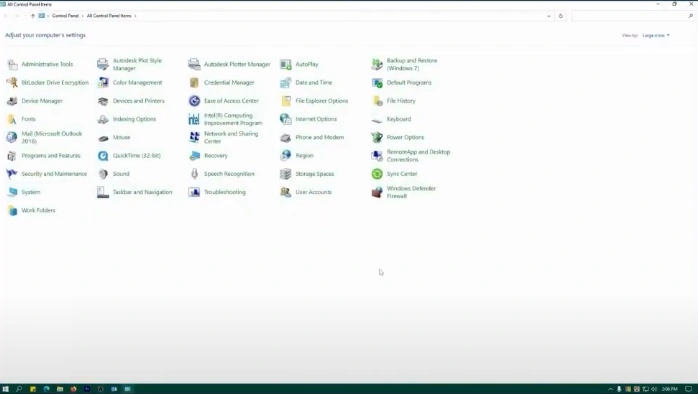Image resolution: width=698 pixels, height=394 pixels.
Task: Show hidden tray icons chevron
Action: pyautogui.click(x=610, y=389)
